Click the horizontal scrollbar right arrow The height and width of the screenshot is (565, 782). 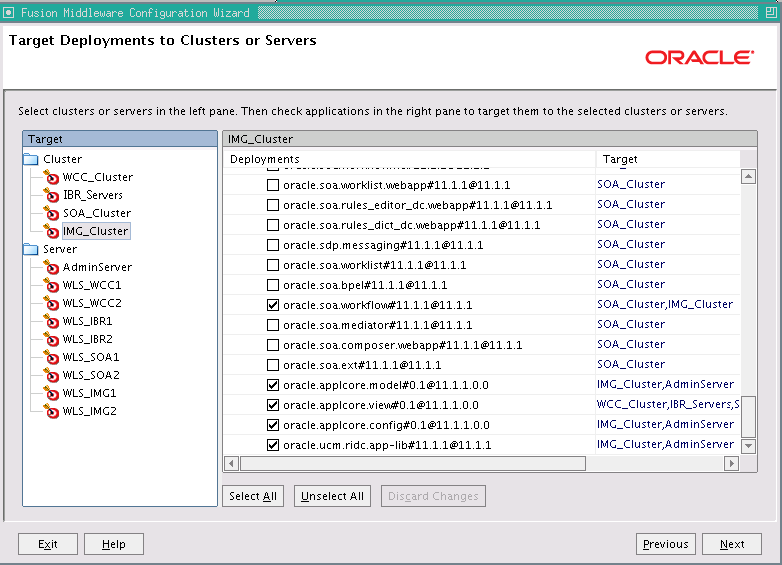tap(731, 463)
